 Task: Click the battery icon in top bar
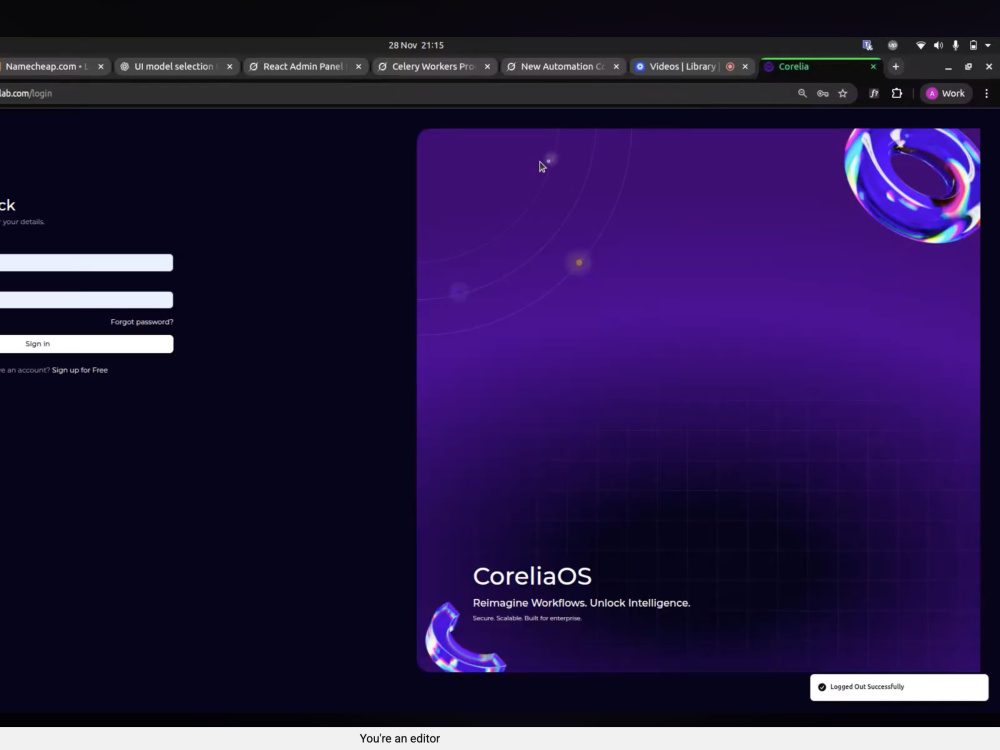coord(973,45)
